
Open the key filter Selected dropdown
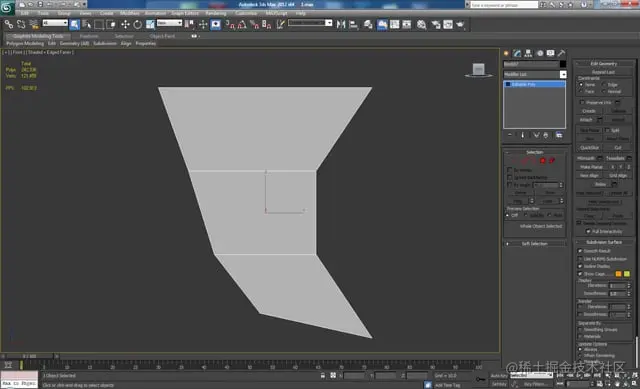(531, 375)
